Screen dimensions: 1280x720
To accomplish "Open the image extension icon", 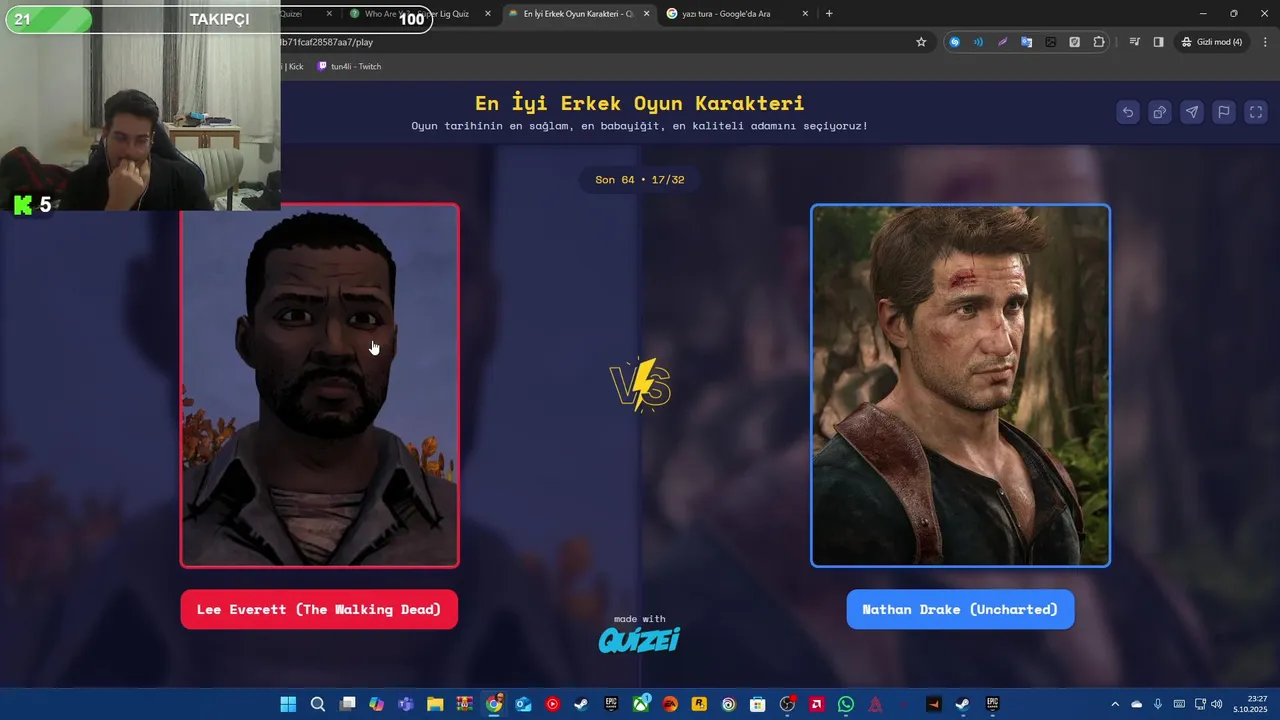I will tap(1050, 42).
